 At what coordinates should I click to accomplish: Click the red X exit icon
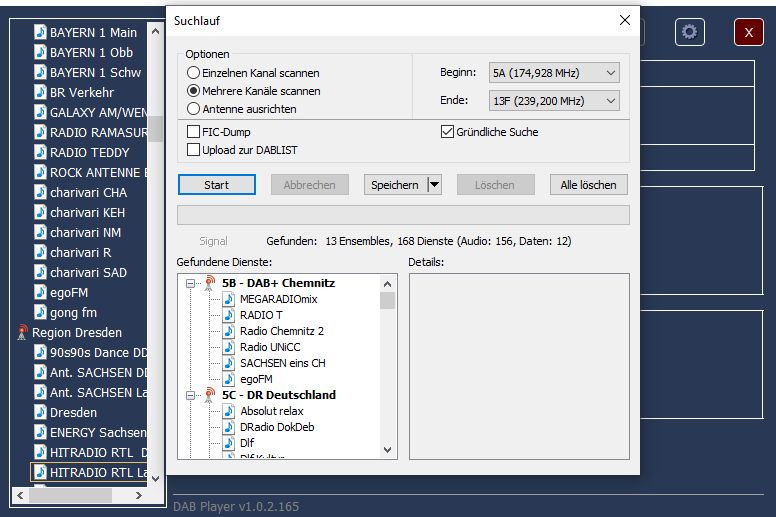(x=748, y=32)
